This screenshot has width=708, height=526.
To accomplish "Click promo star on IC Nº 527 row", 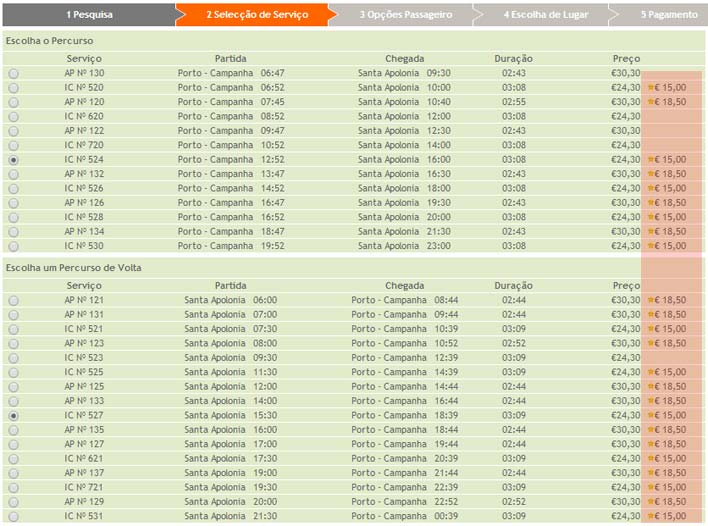I will click(x=652, y=415).
